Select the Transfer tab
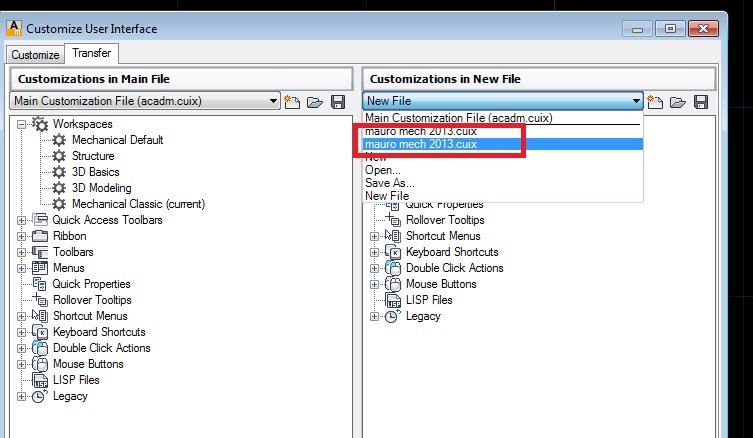This screenshot has height=438, width=753. pyautogui.click(x=91, y=53)
